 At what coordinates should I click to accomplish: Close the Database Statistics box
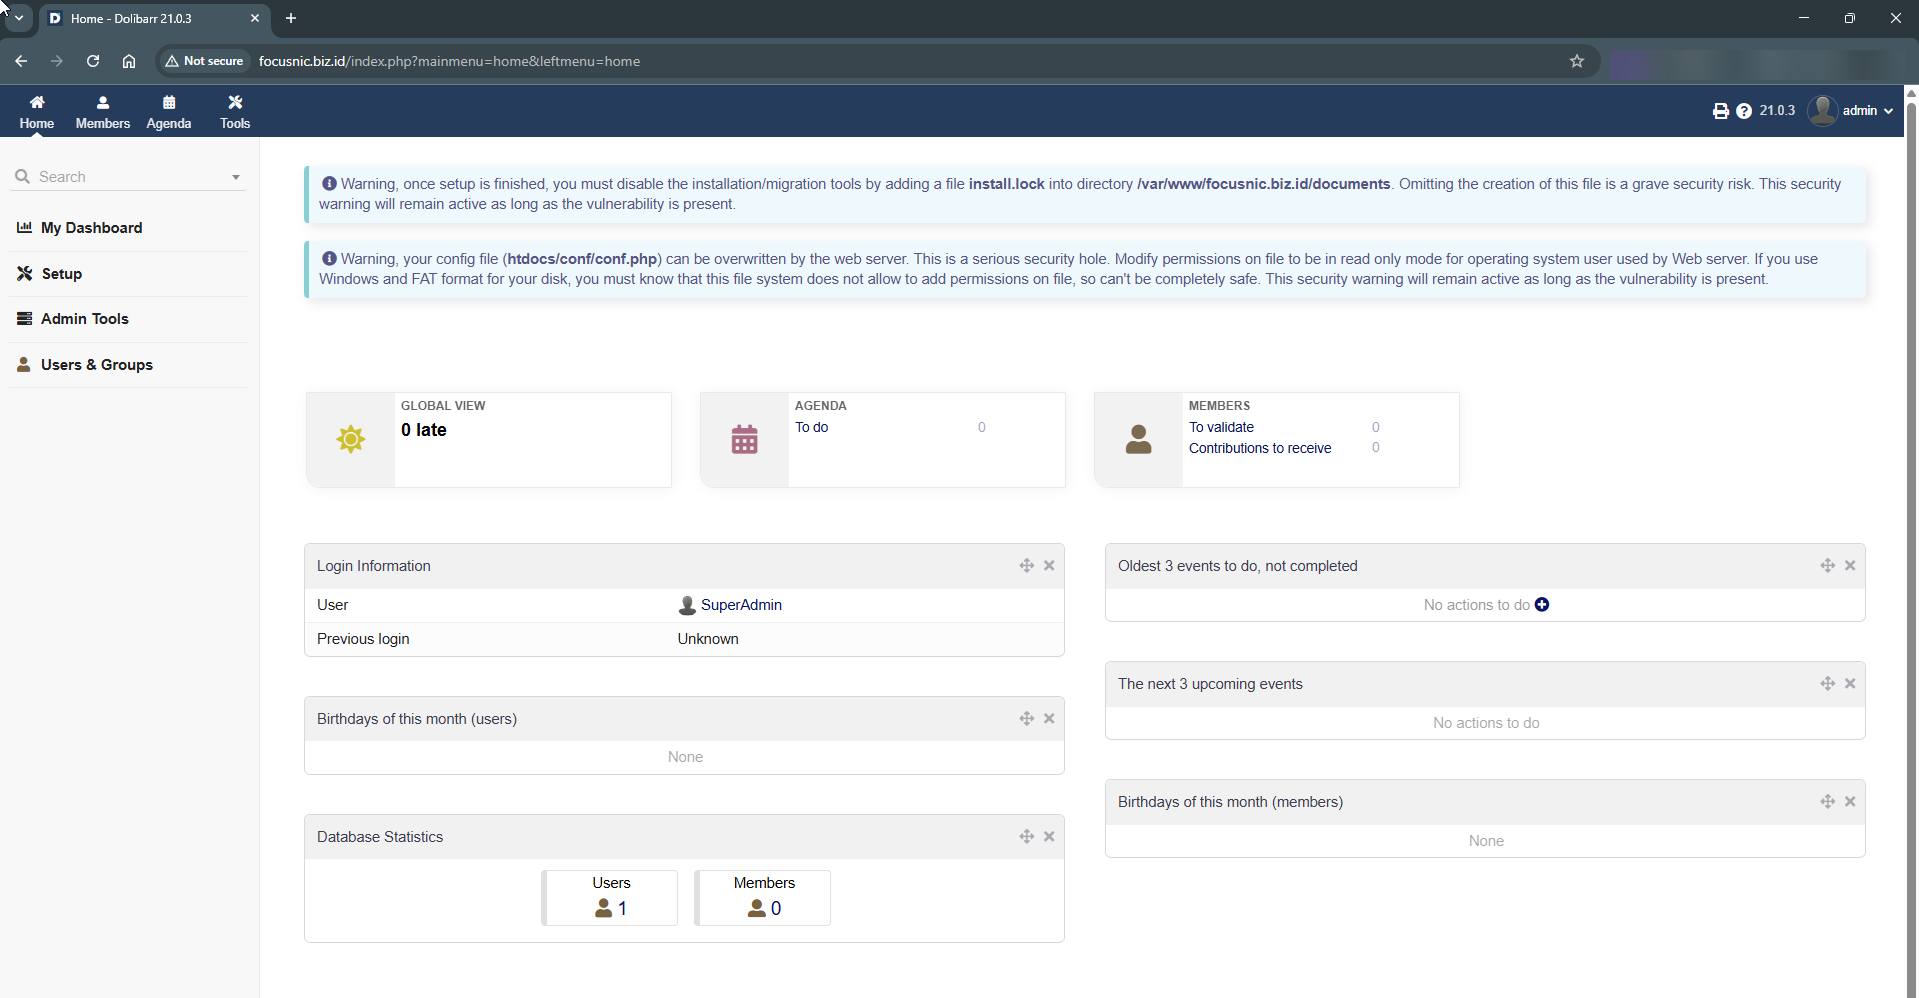click(1049, 837)
